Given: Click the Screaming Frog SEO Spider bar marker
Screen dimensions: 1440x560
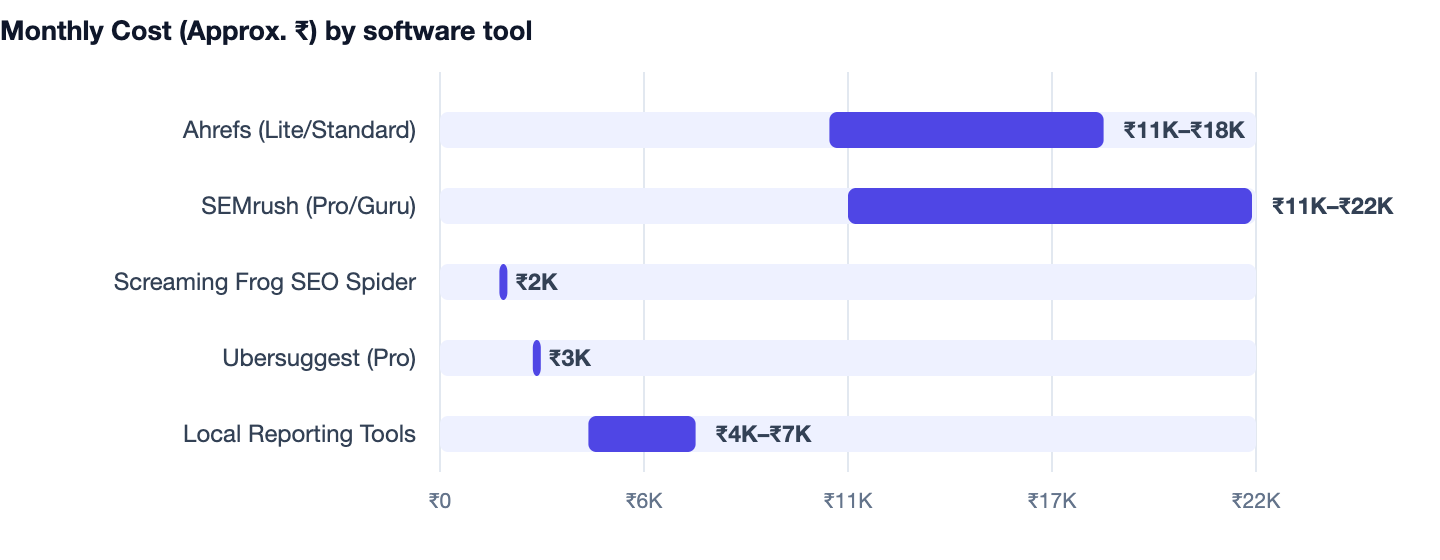Looking at the screenshot, I should click(503, 282).
